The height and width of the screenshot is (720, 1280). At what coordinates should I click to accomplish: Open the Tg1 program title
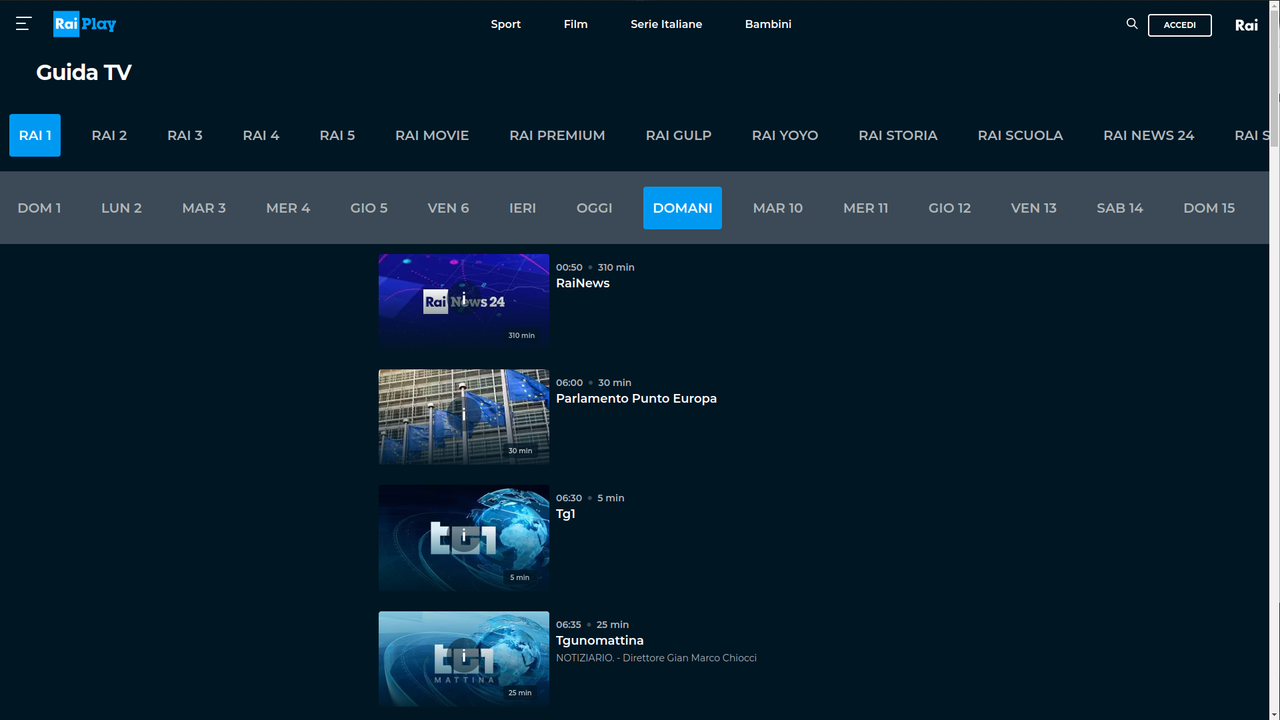point(566,514)
